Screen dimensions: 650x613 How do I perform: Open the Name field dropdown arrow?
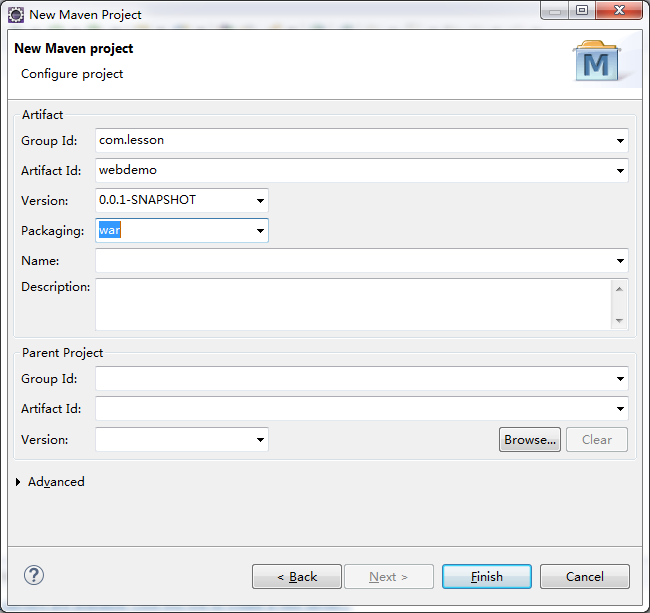[x=620, y=261]
